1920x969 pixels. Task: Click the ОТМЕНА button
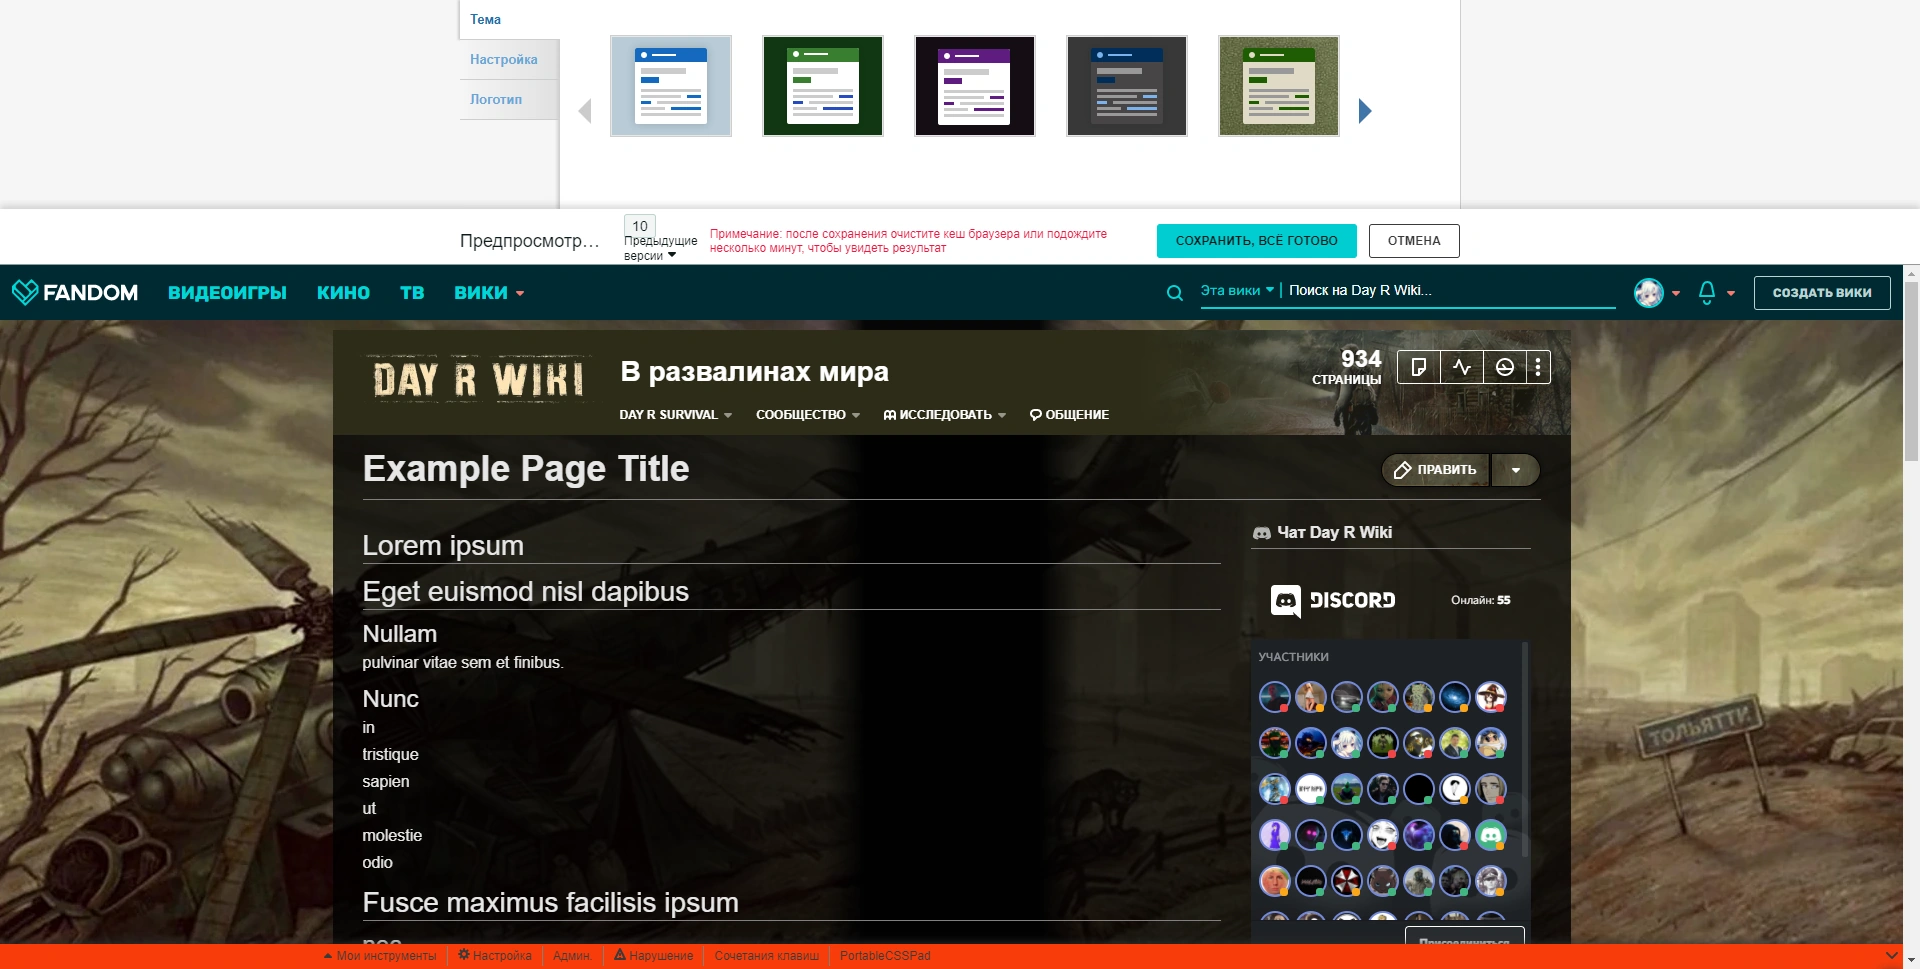[x=1414, y=241]
